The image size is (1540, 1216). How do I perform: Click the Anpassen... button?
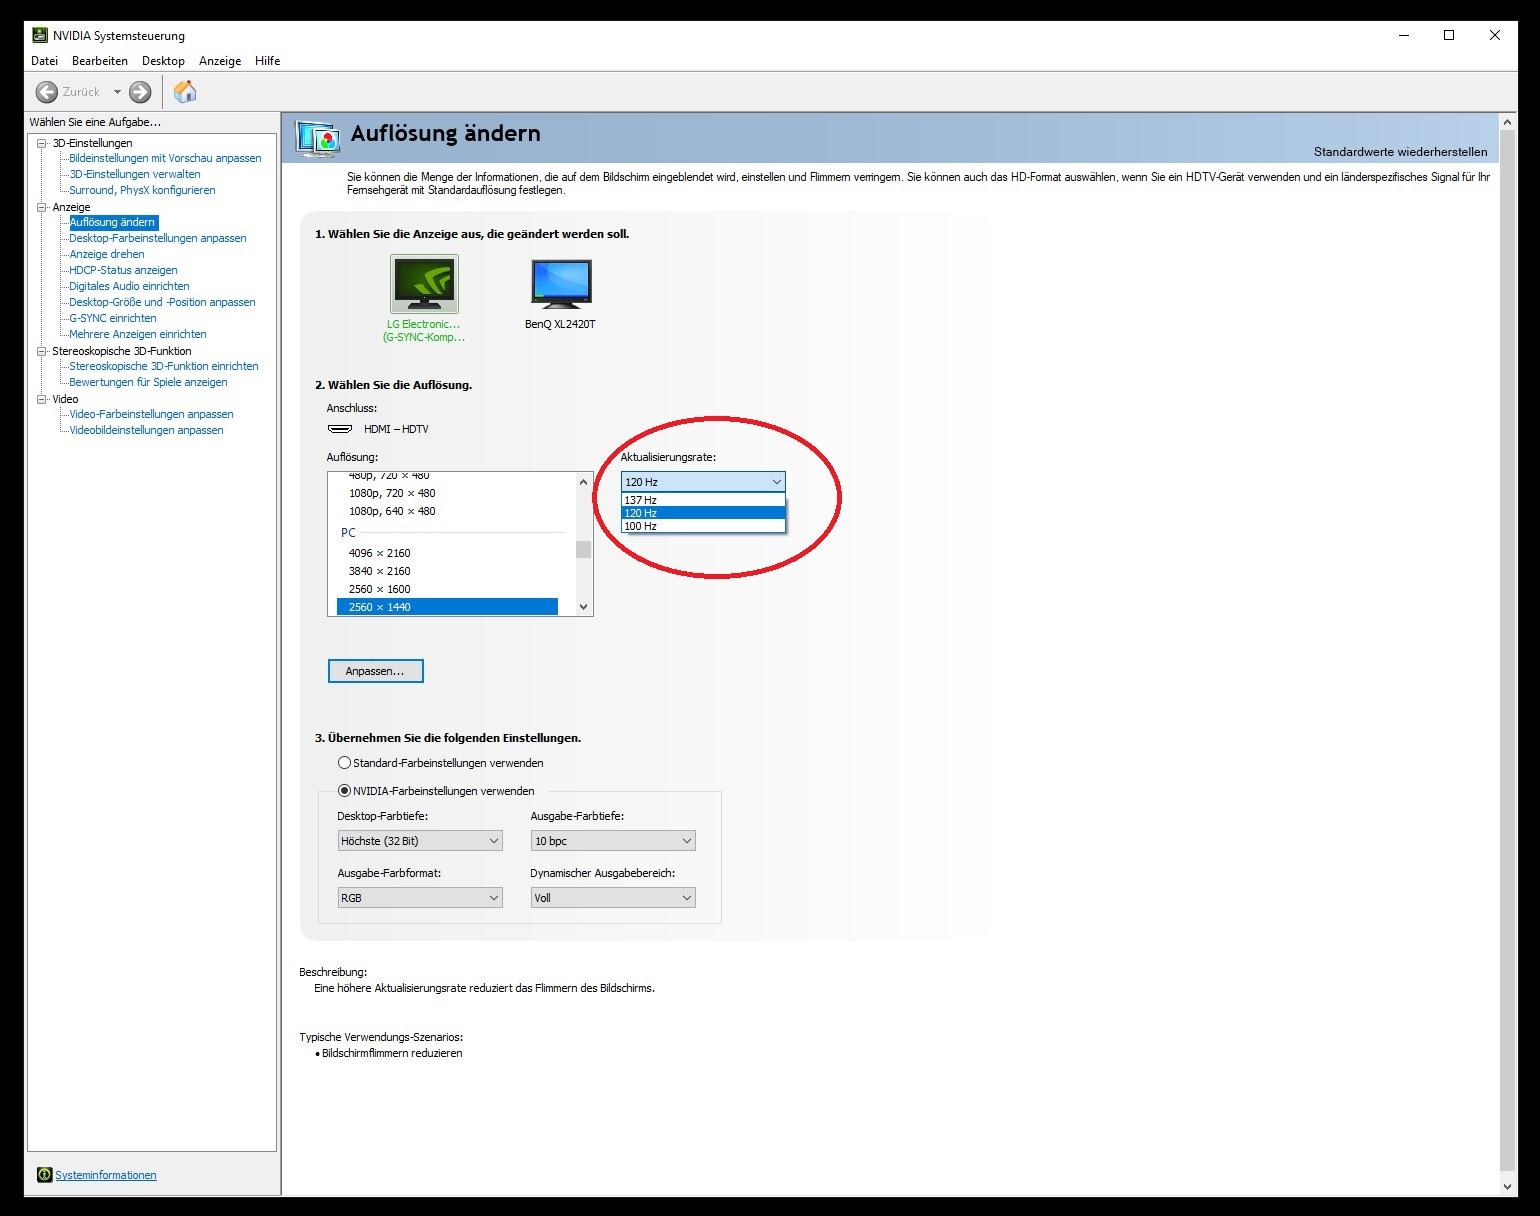click(376, 671)
